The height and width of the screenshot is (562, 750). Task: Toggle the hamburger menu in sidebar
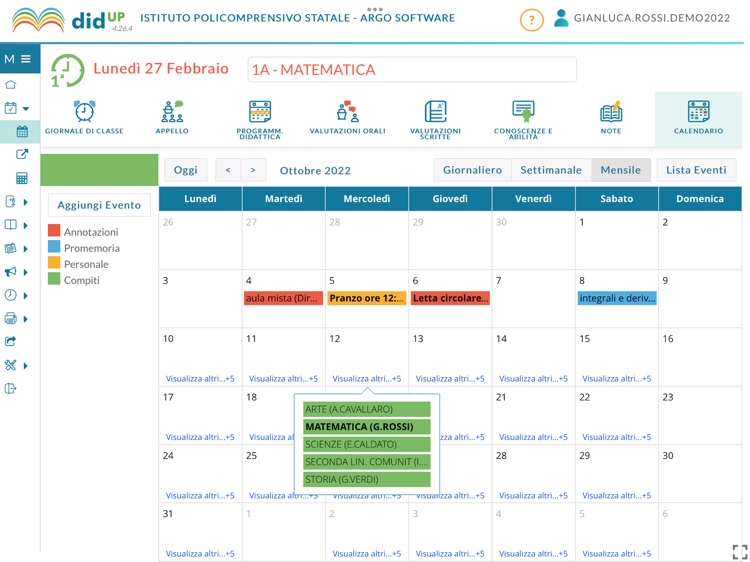[26, 59]
